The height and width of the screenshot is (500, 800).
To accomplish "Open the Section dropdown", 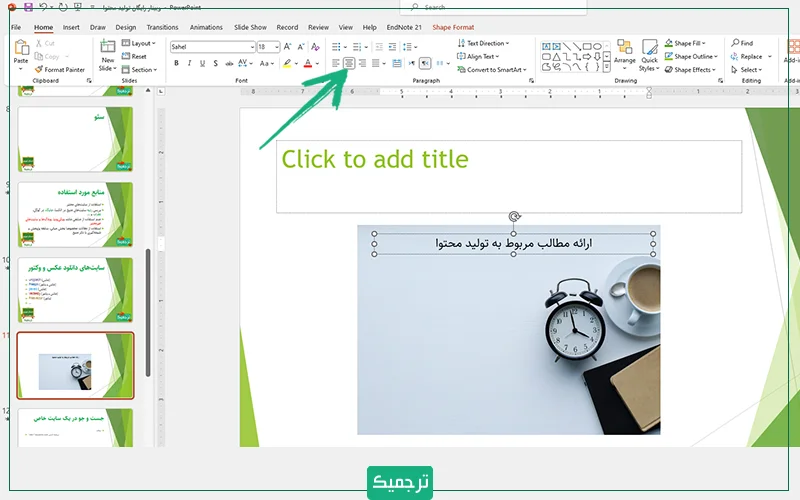I will [139, 69].
